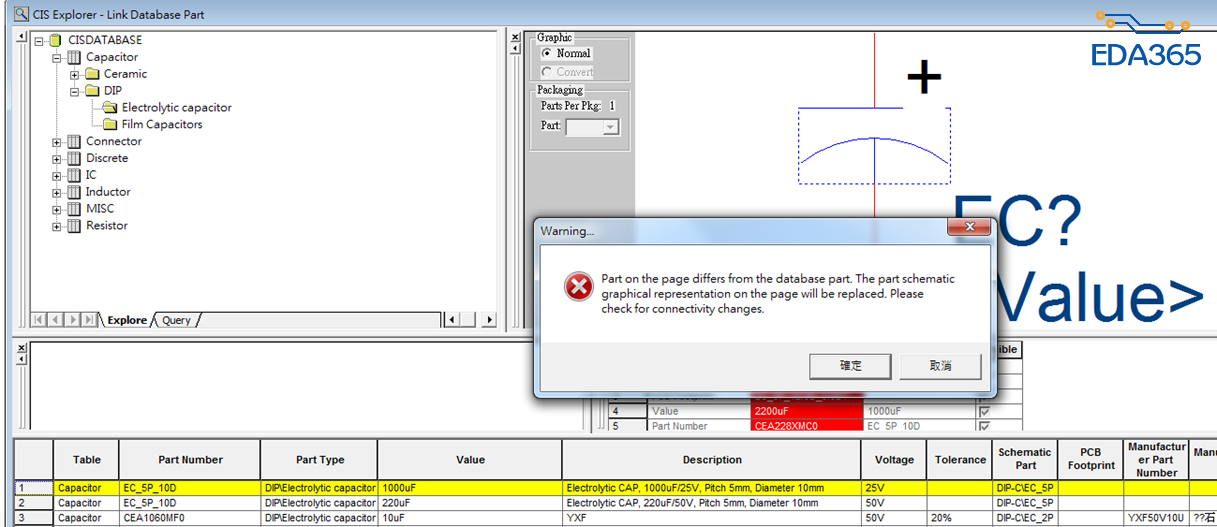
Task: Click the Film Capacitors folder icon
Action: [110, 124]
